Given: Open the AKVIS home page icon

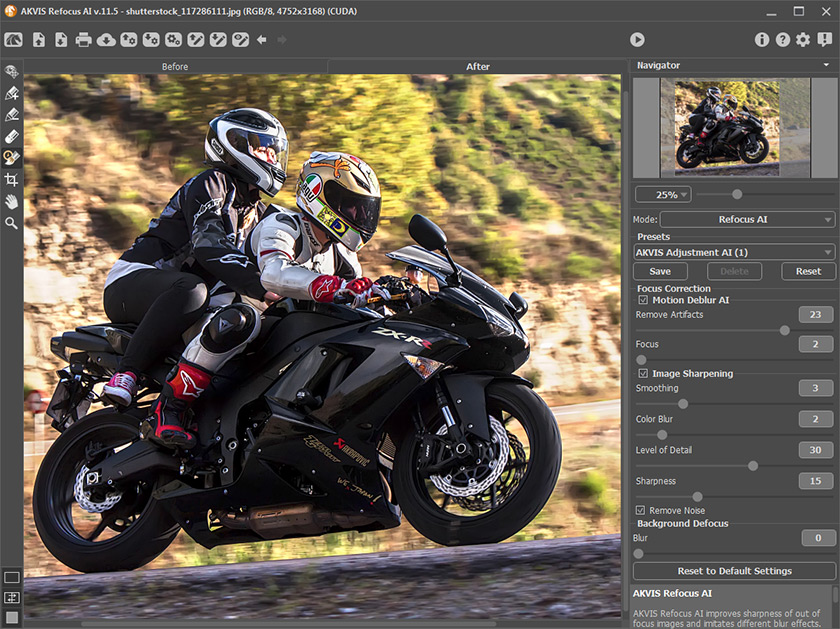Looking at the screenshot, I should coord(13,40).
